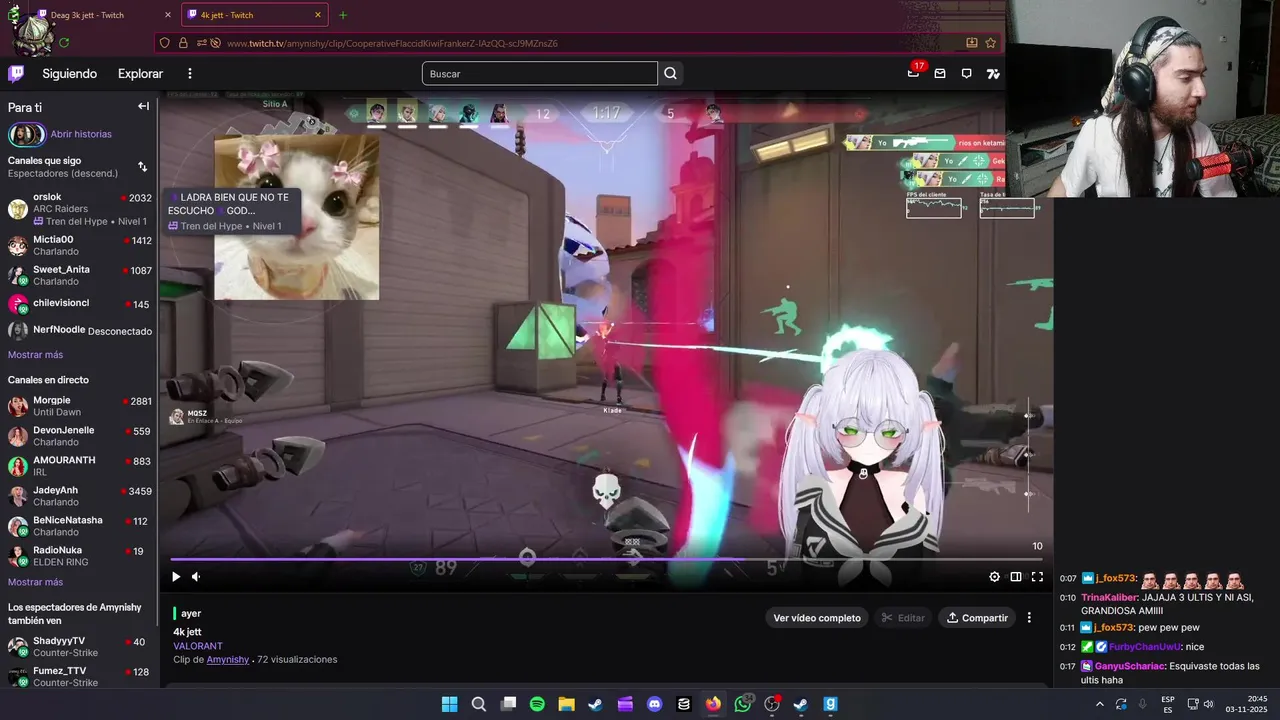Open the Siguiendo tab
Screen dimensions: 1280x720
click(69, 73)
